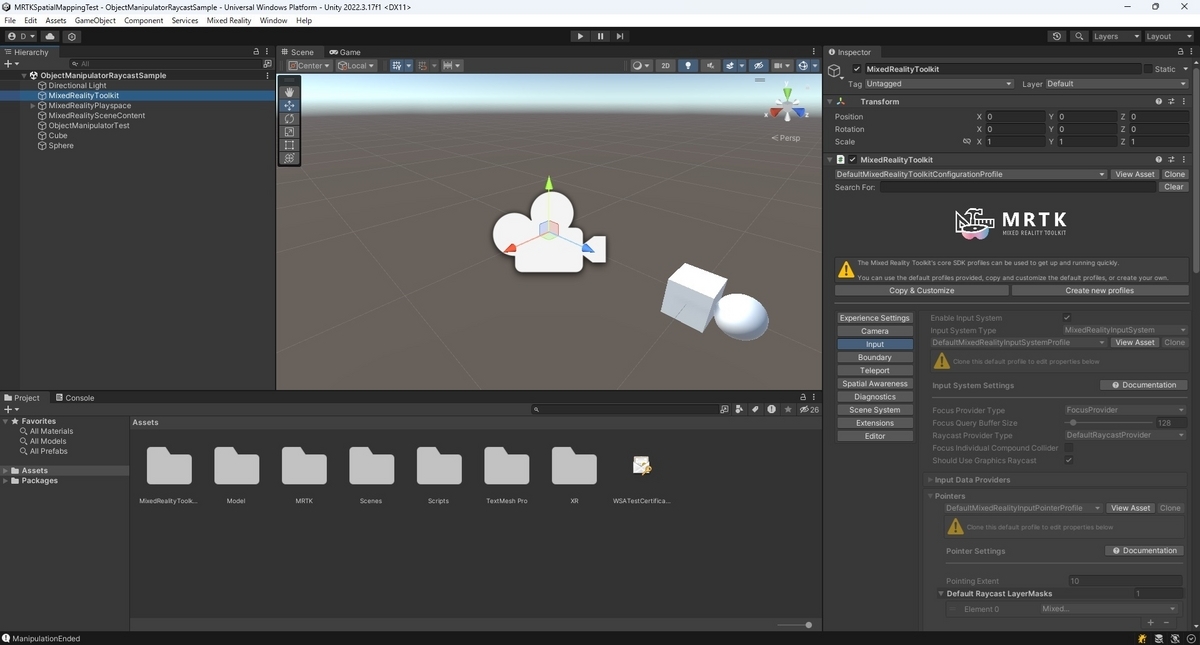Select the Scale tool
1200x645 pixels.
[289, 131]
